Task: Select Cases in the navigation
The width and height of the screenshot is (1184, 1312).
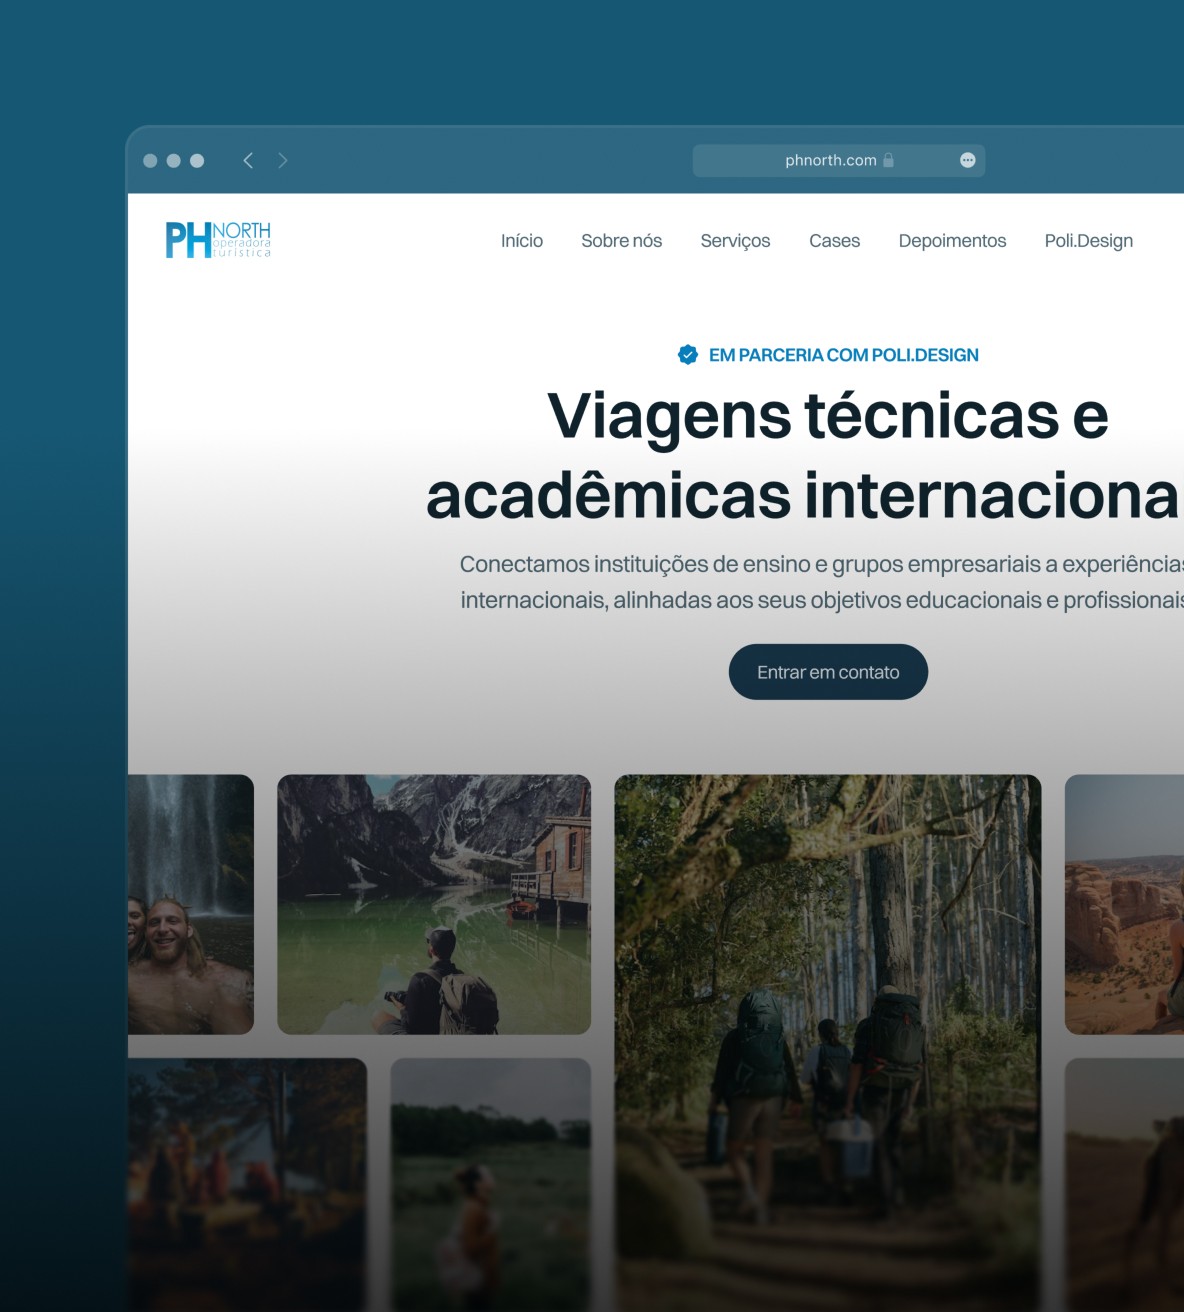Action: click(x=835, y=241)
